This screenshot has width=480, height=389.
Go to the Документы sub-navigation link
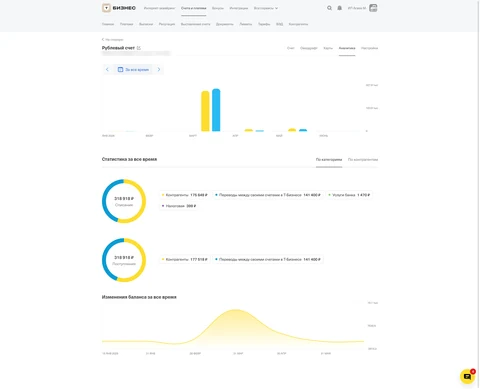[x=225, y=24]
